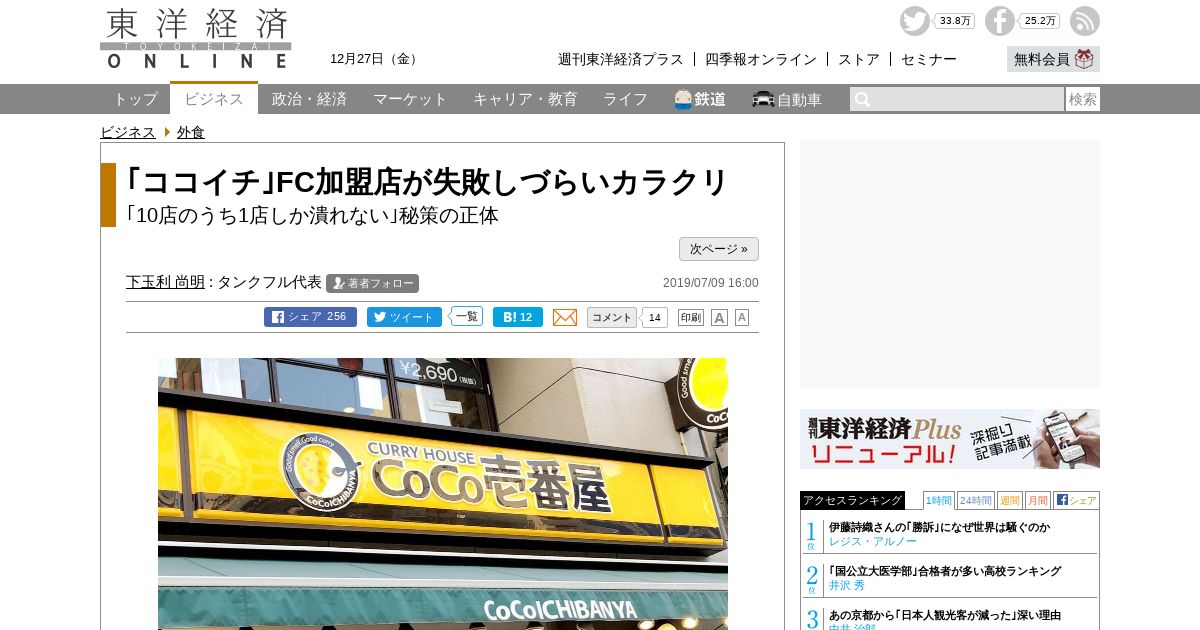Open the ストア store link
Viewport: 1200px width, 630px height.
pyautogui.click(x=859, y=59)
